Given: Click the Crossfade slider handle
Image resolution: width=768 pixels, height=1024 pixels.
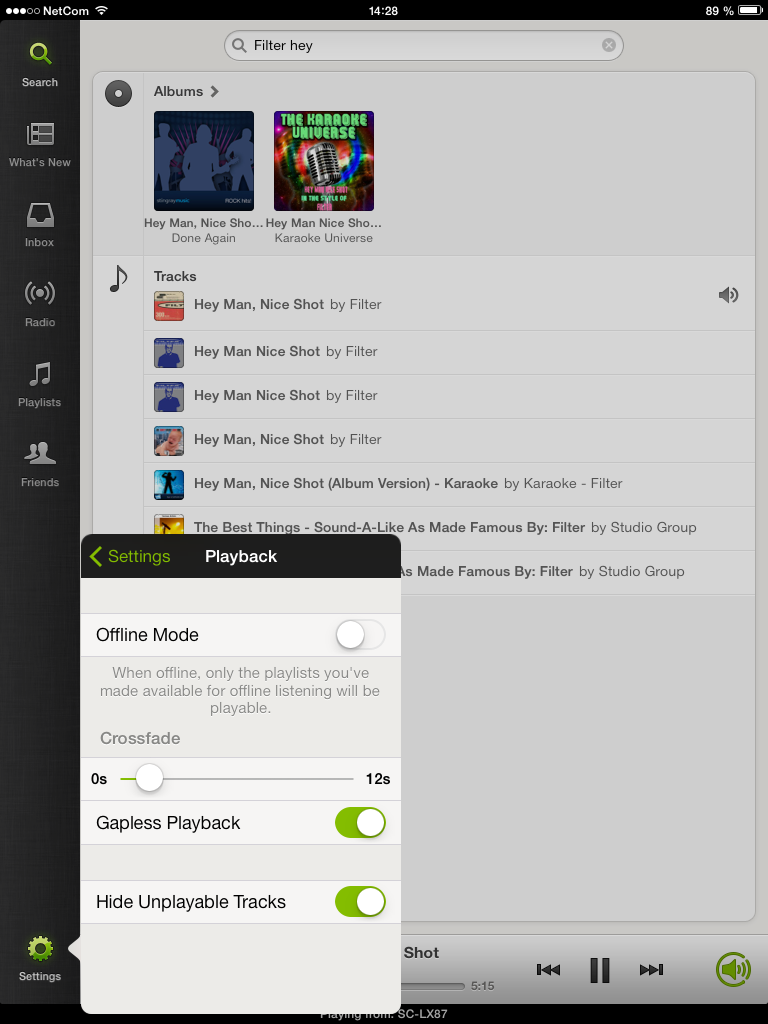Looking at the screenshot, I should tap(149, 778).
